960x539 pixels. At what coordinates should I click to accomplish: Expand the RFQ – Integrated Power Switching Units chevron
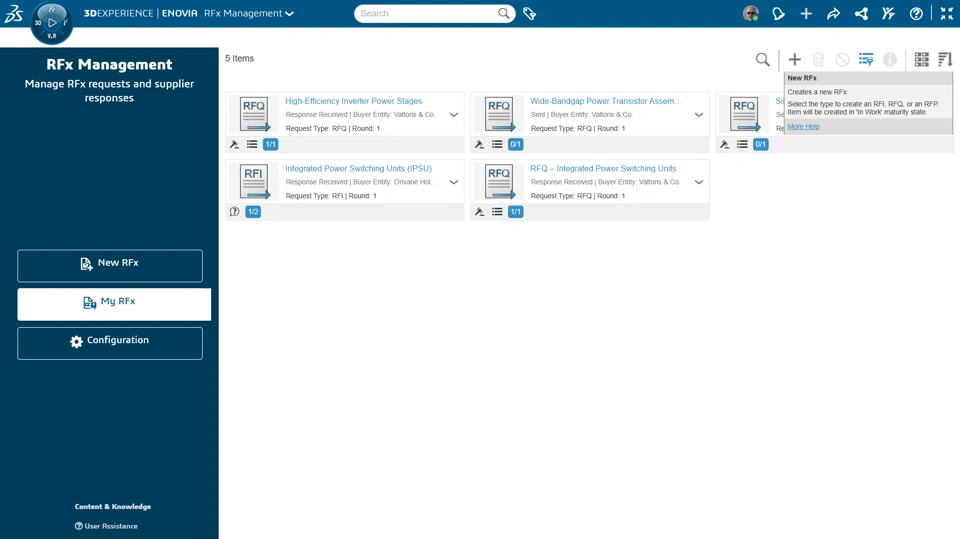tap(699, 183)
